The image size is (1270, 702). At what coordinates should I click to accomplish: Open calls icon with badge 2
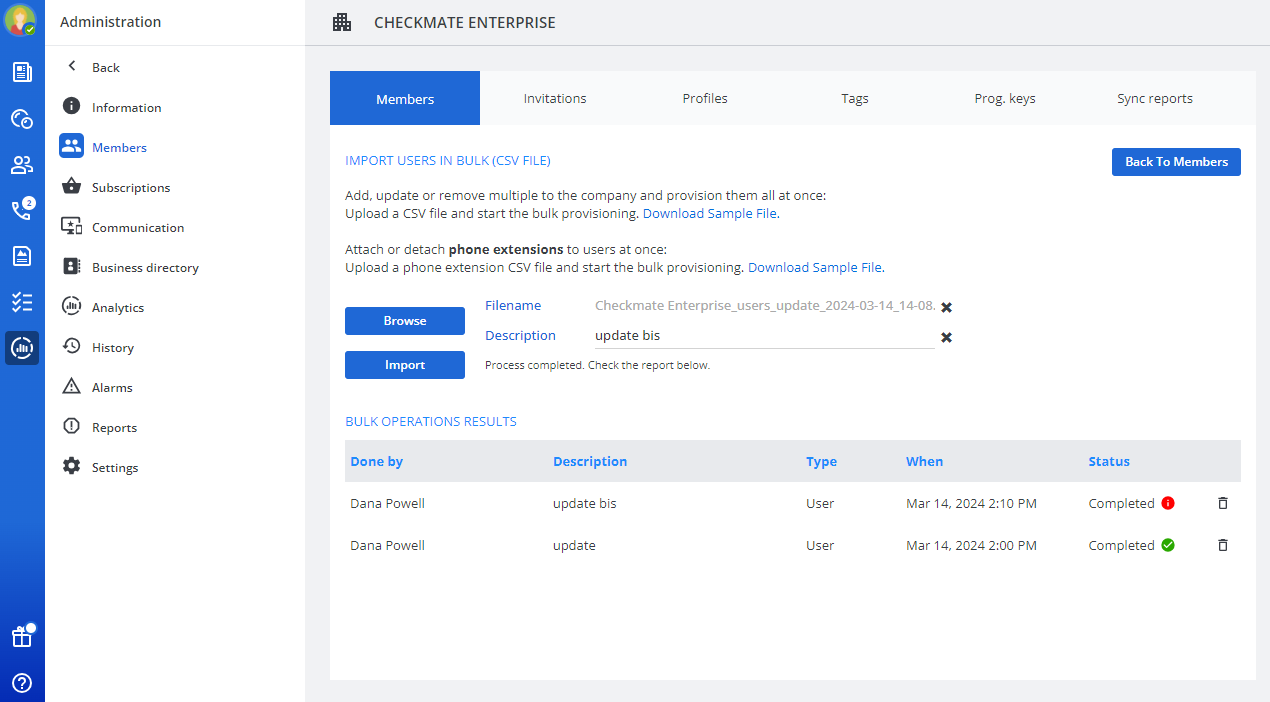[21, 210]
